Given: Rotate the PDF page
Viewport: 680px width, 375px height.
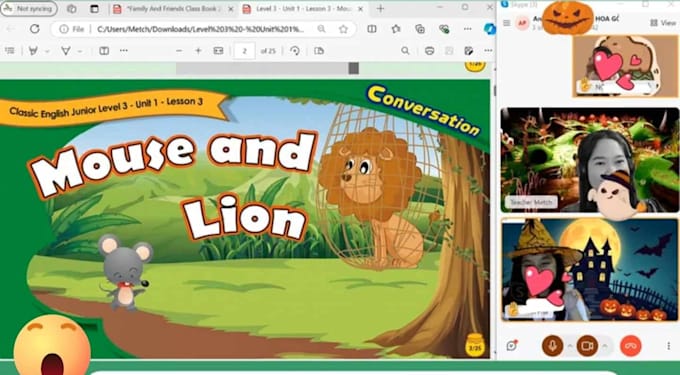Looking at the screenshot, I should [x=294, y=51].
